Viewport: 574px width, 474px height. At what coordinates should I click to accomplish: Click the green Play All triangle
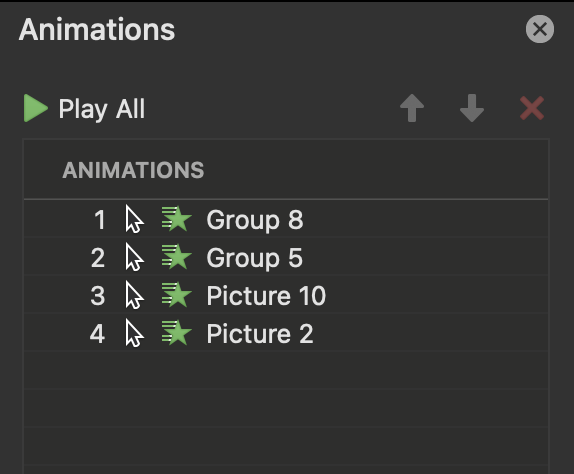point(36,108)
